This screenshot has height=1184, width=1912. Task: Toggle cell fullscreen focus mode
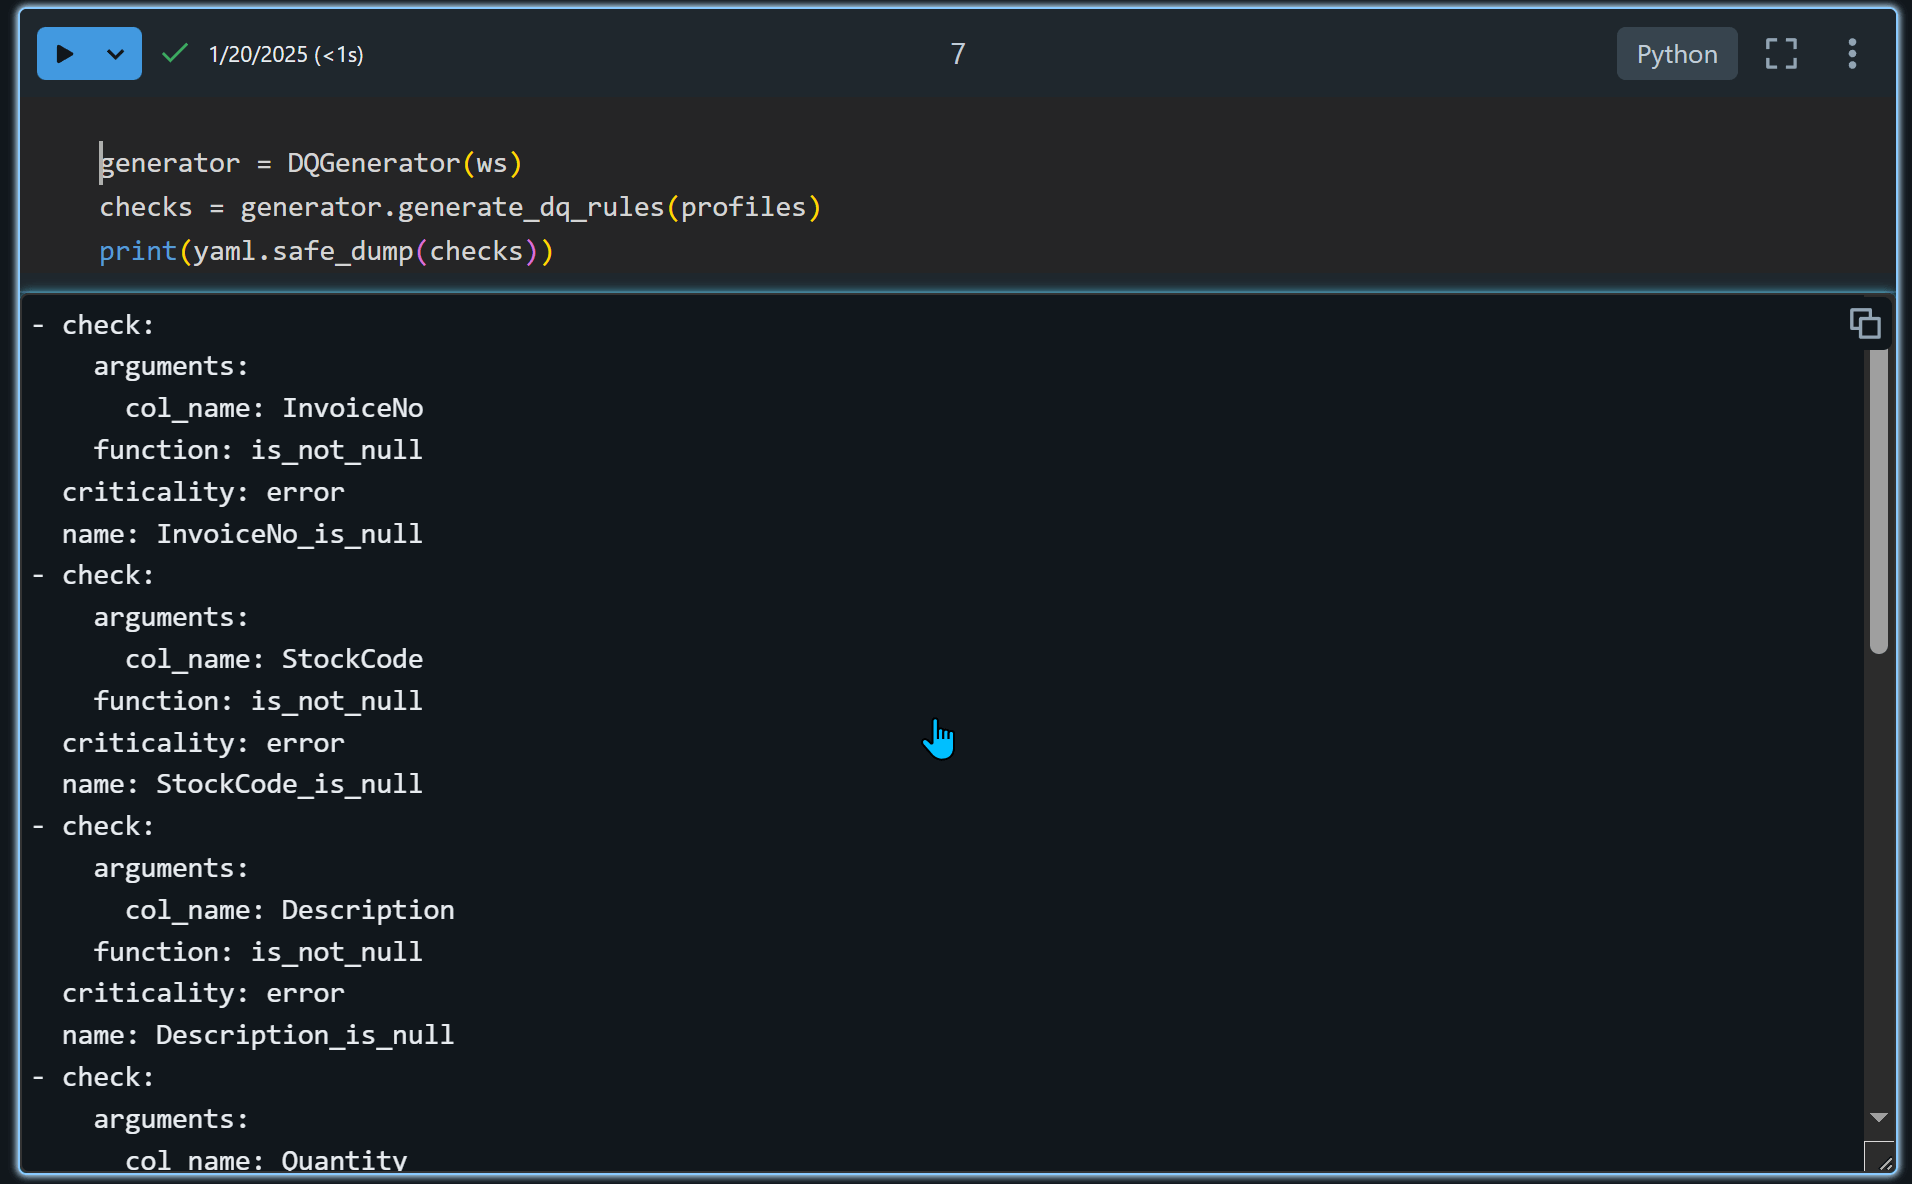point(1780,54)
